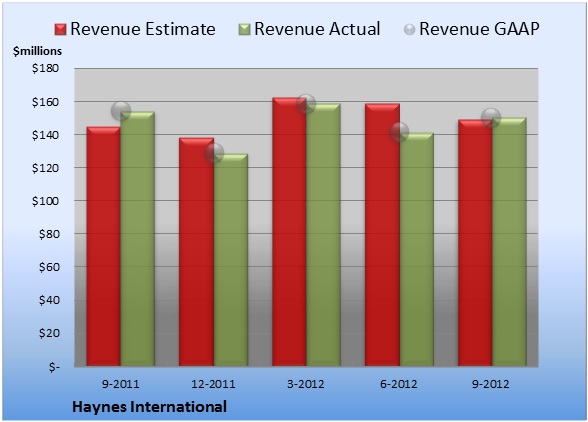Click the '$180' axis value
The image size is (588, 422).
pyautogui.click(x=46, y=68)
